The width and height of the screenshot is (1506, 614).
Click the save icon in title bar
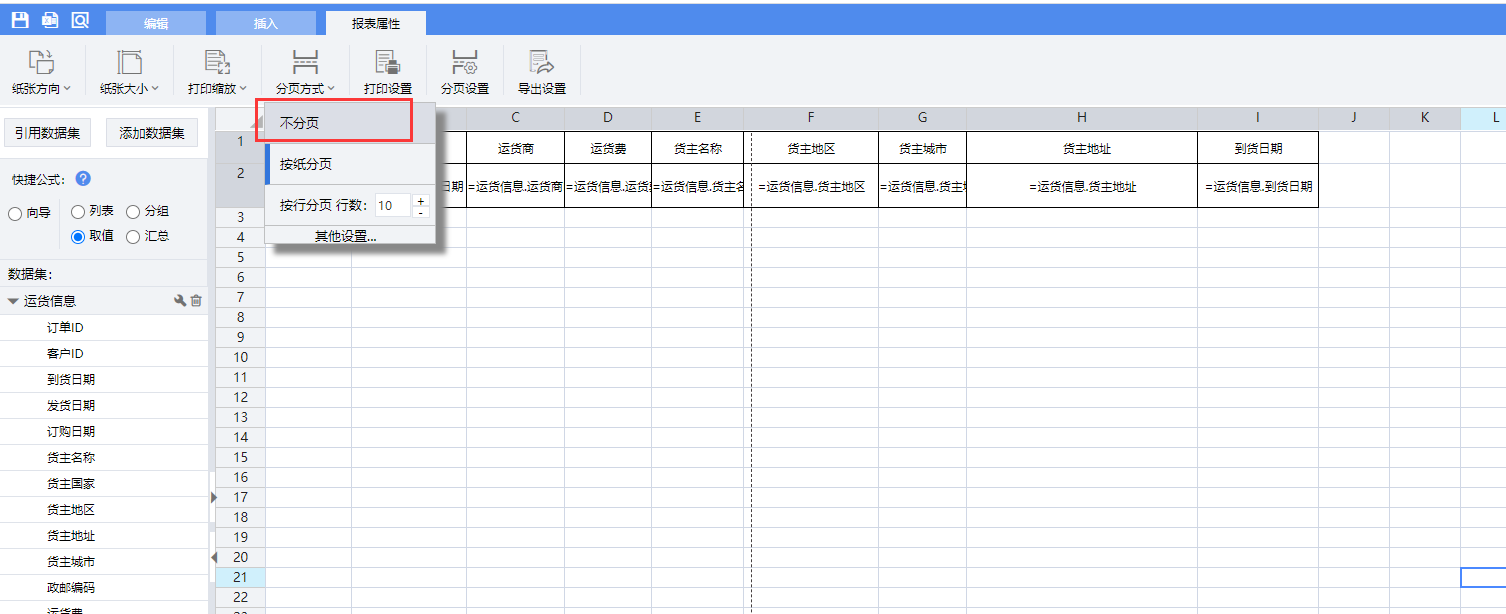[x=20, y=20]
